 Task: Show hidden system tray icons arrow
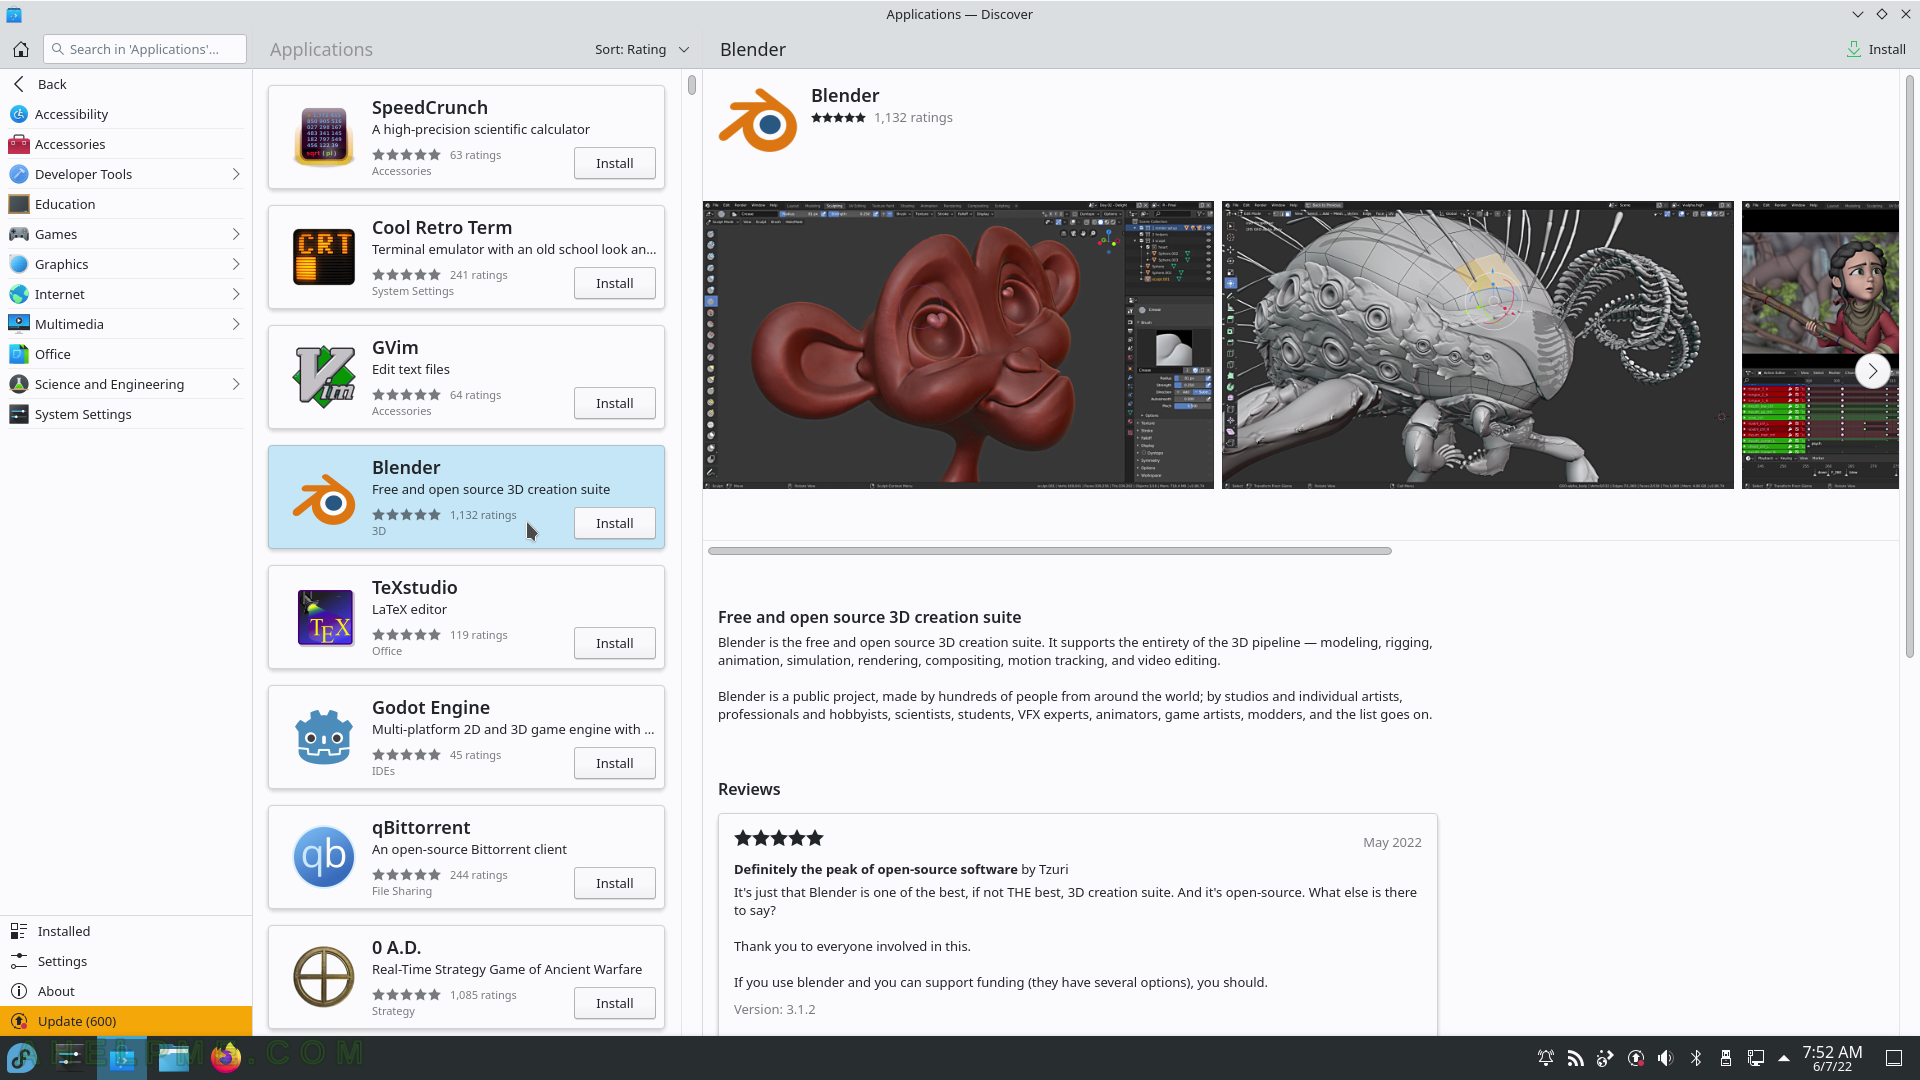click(x=1784, y=1058)
